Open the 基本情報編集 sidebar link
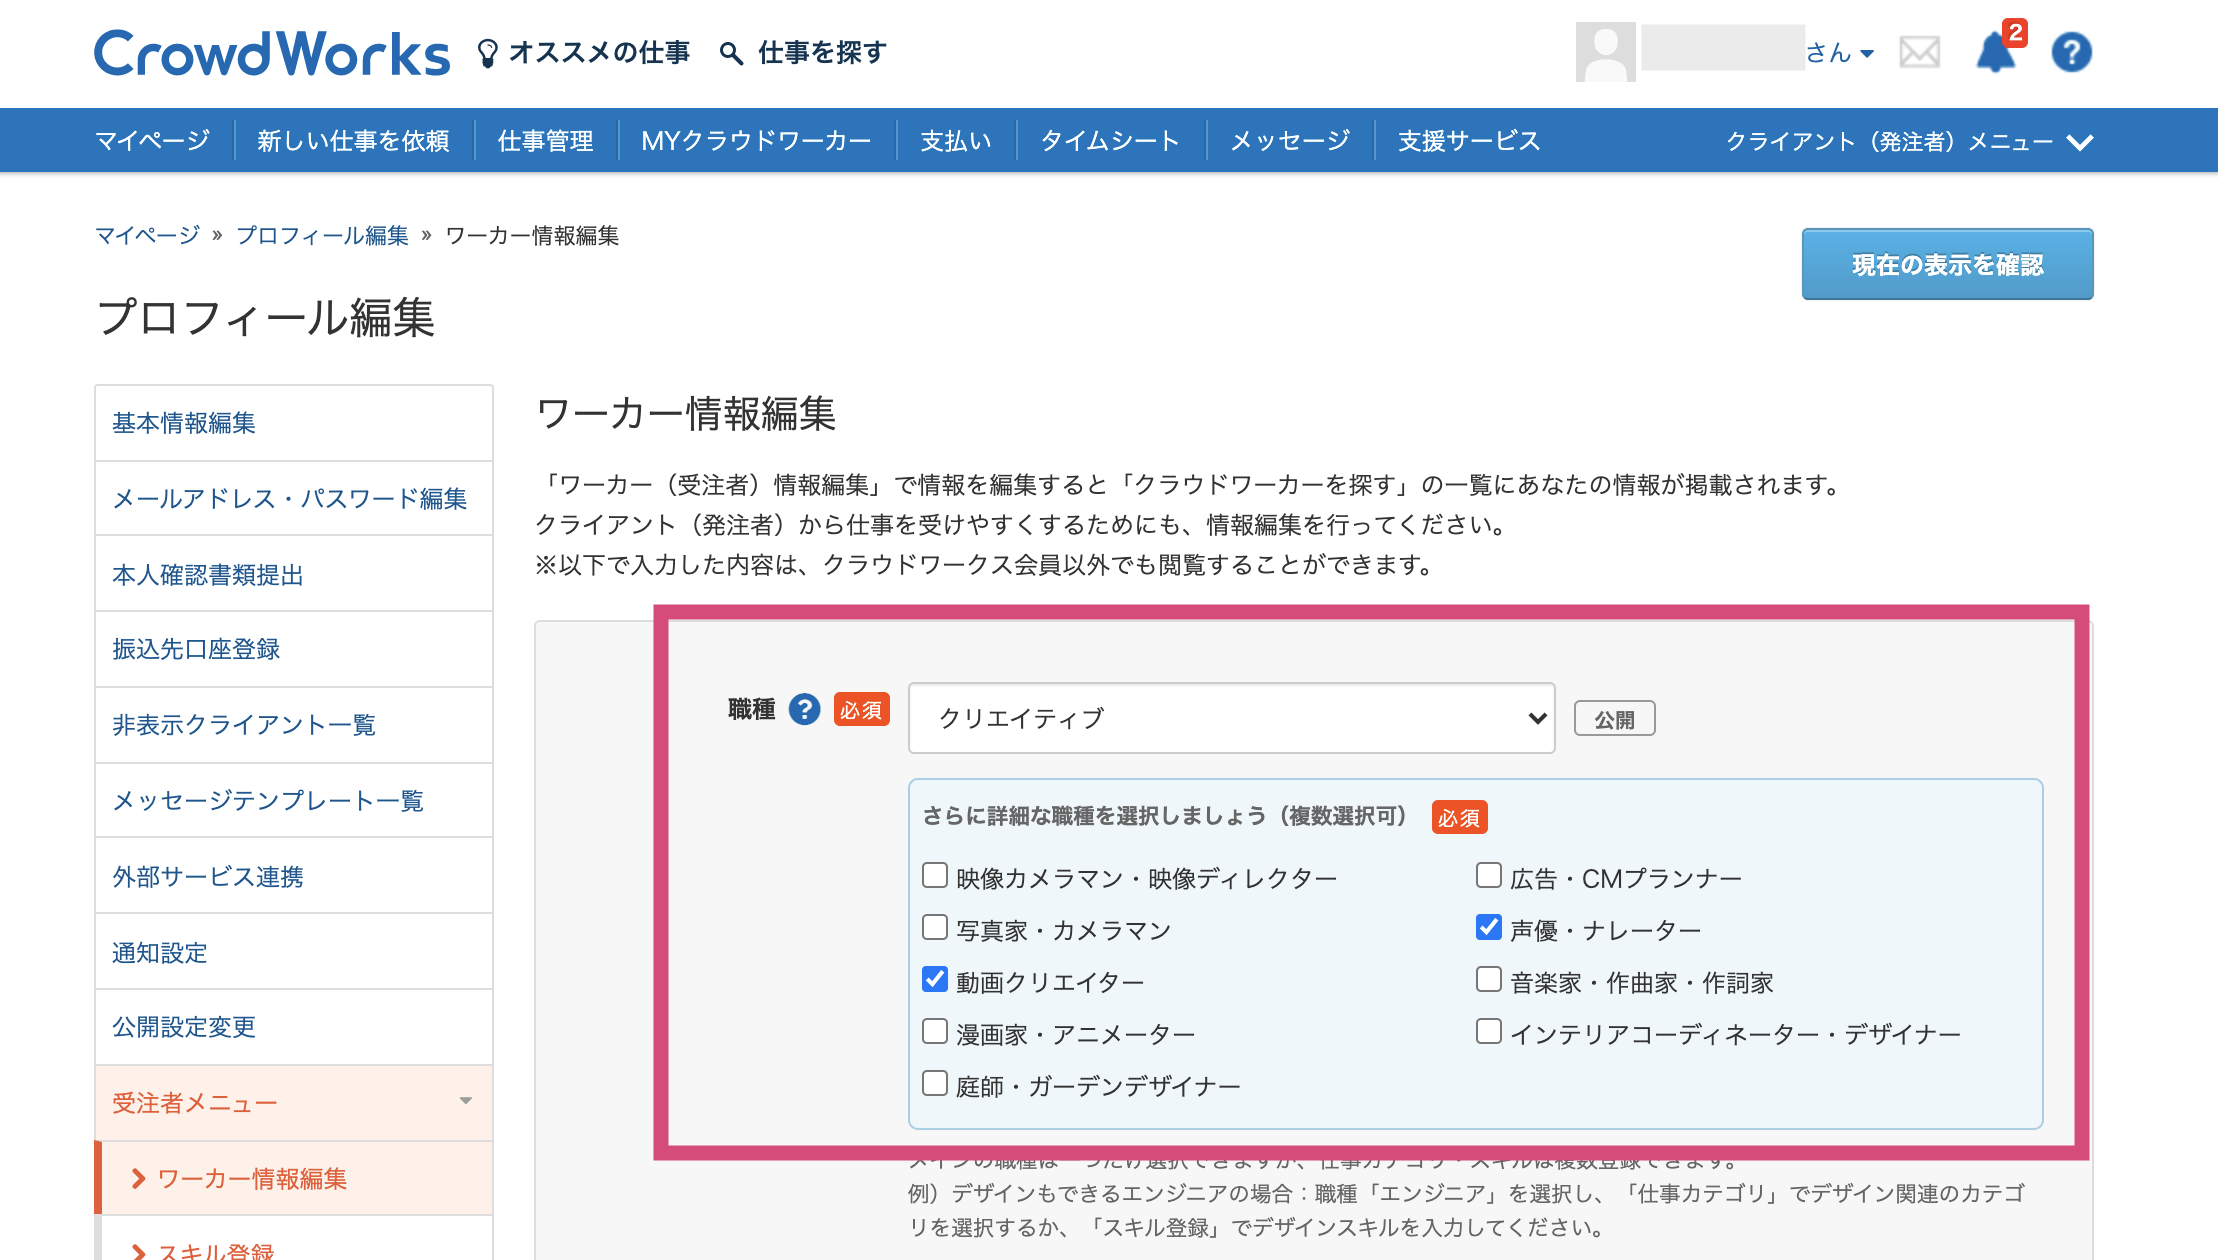This screenshot has height=1260, width=2218. [184, 423]
